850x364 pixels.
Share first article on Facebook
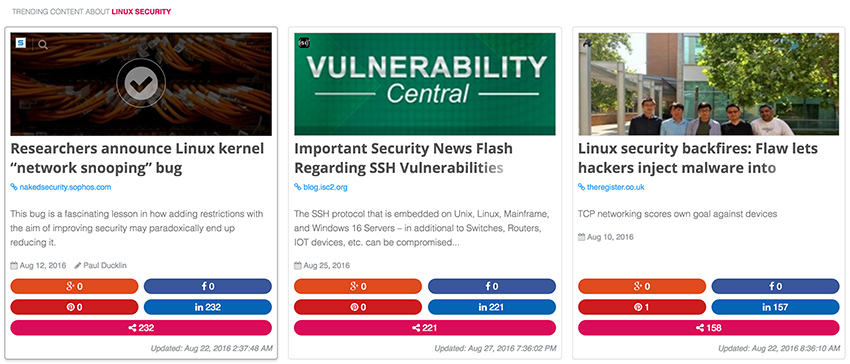coord(208,286)
